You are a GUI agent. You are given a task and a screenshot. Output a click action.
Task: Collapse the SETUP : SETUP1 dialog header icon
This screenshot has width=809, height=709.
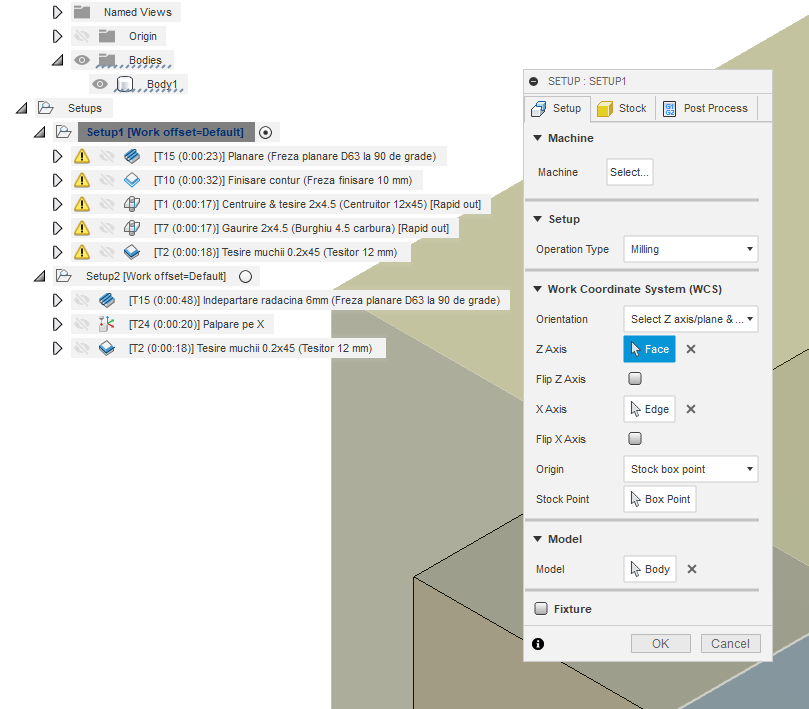(534, 82)
